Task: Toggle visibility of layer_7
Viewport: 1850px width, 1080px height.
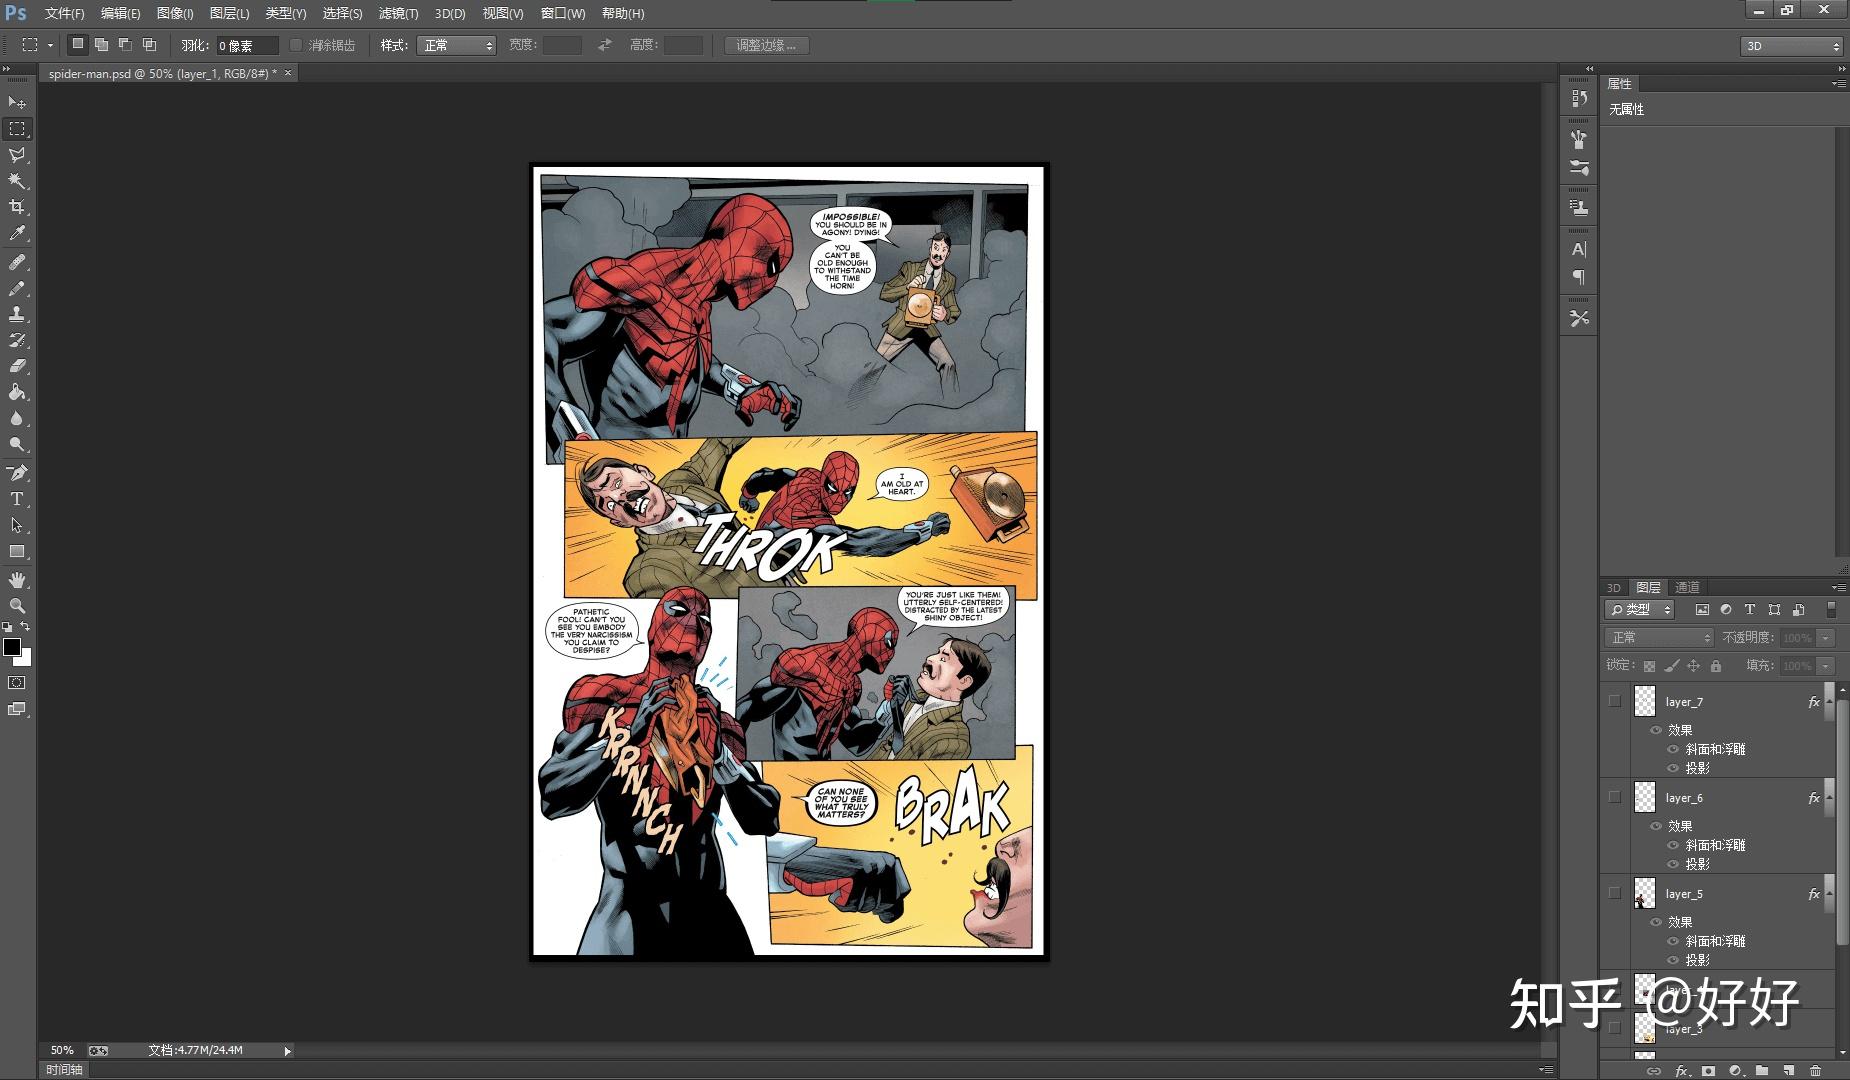Action: 1614,701
